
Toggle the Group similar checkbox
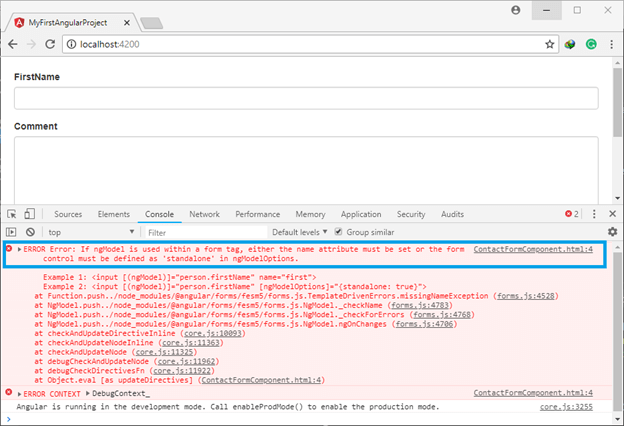tap(338, 232)
